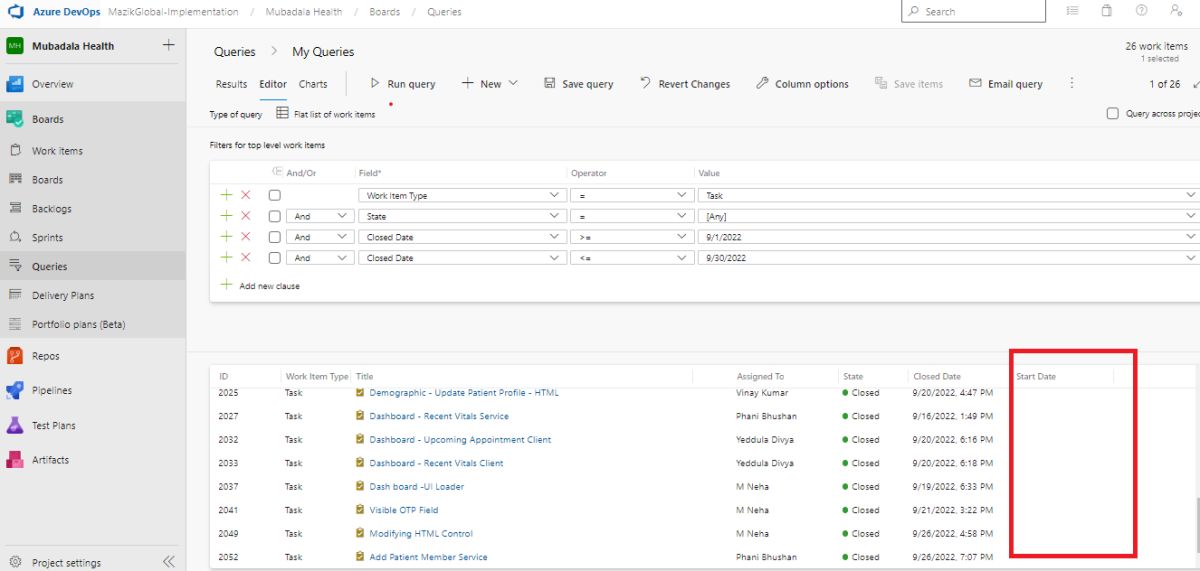Collapse the sidebar with double chevron

click(168, 562)
